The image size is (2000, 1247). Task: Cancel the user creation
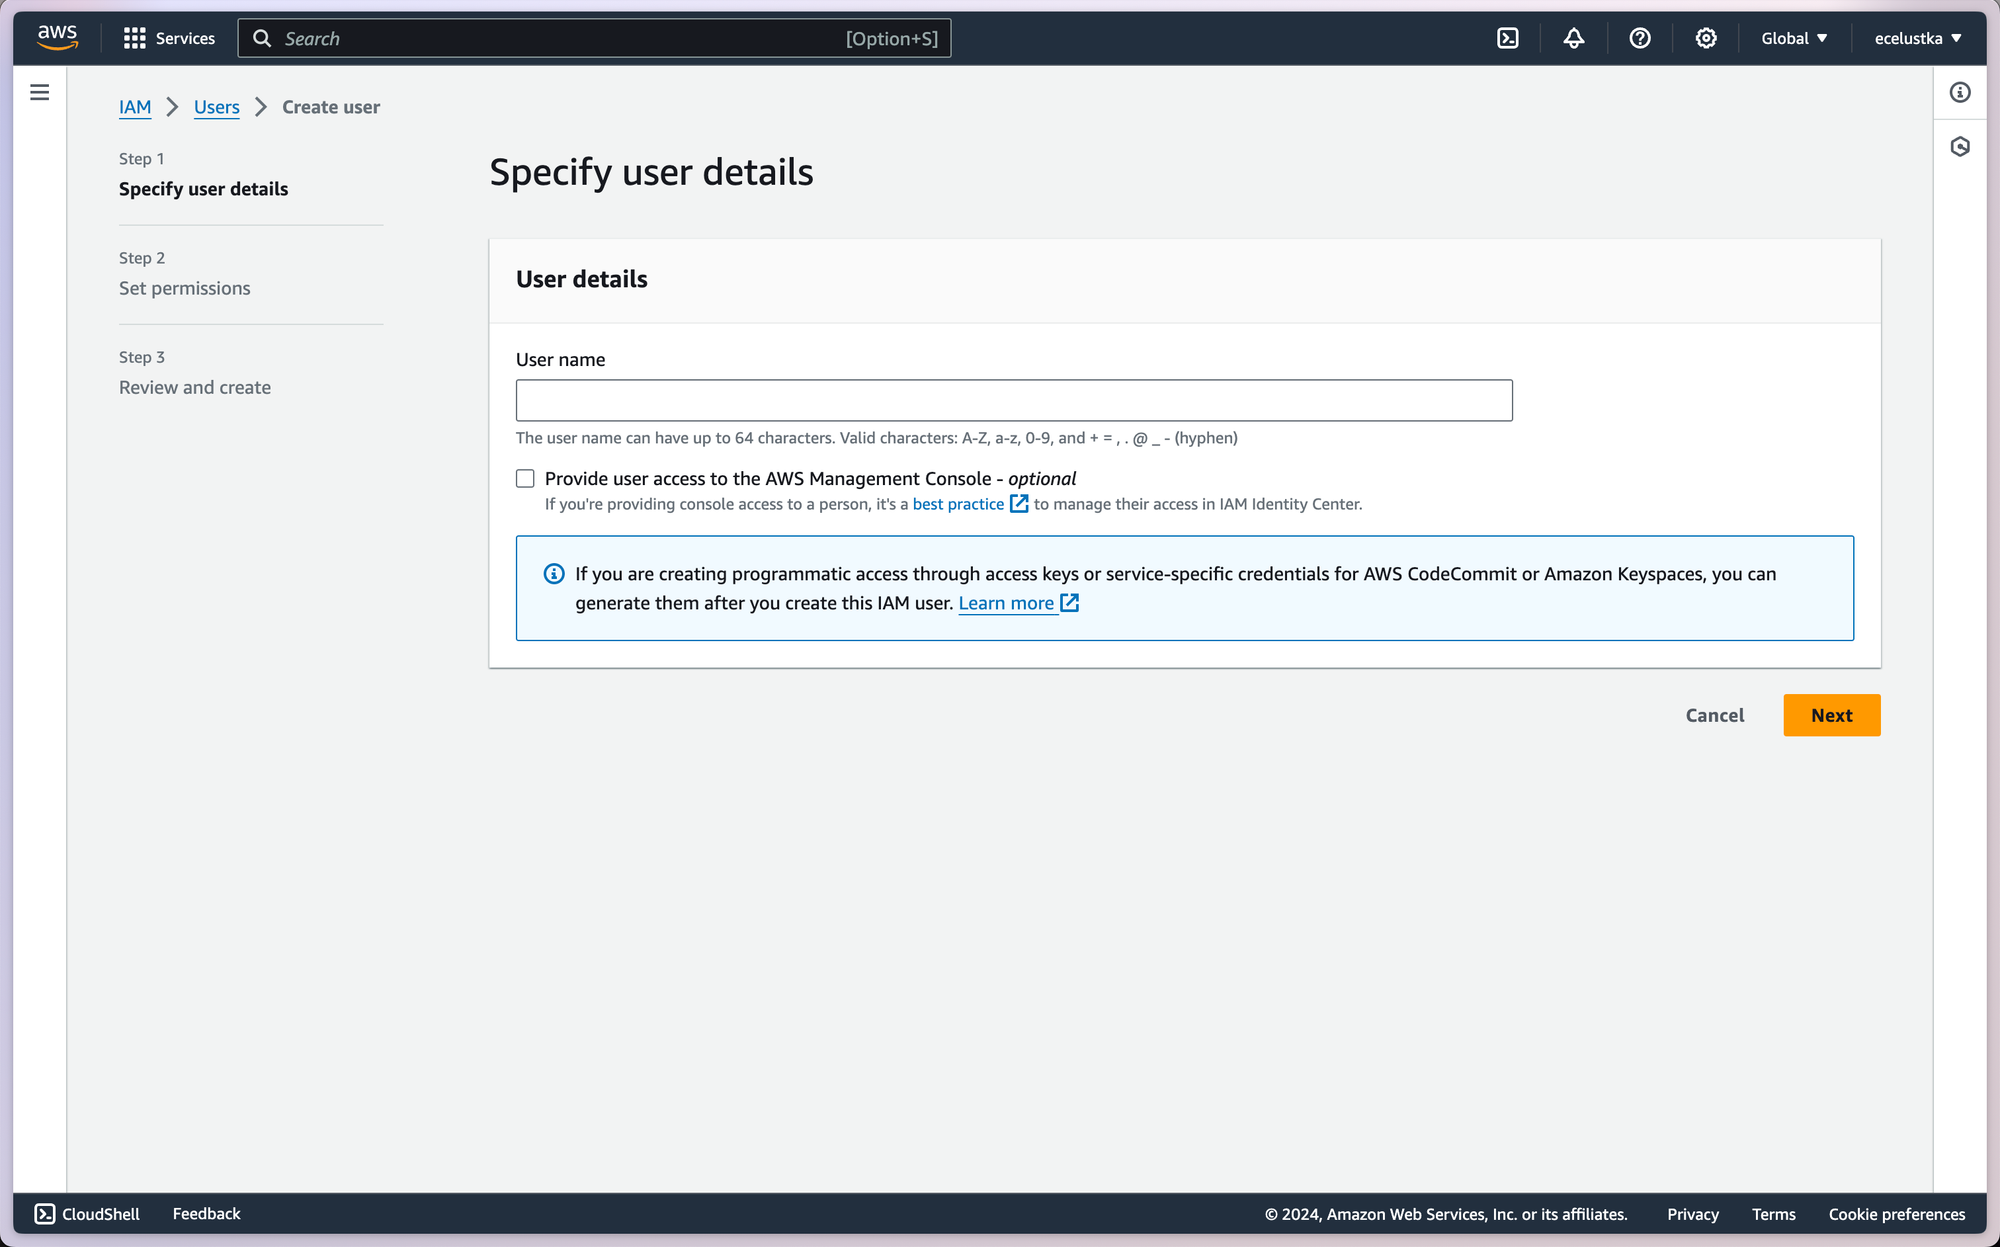tap(1714, 715)
